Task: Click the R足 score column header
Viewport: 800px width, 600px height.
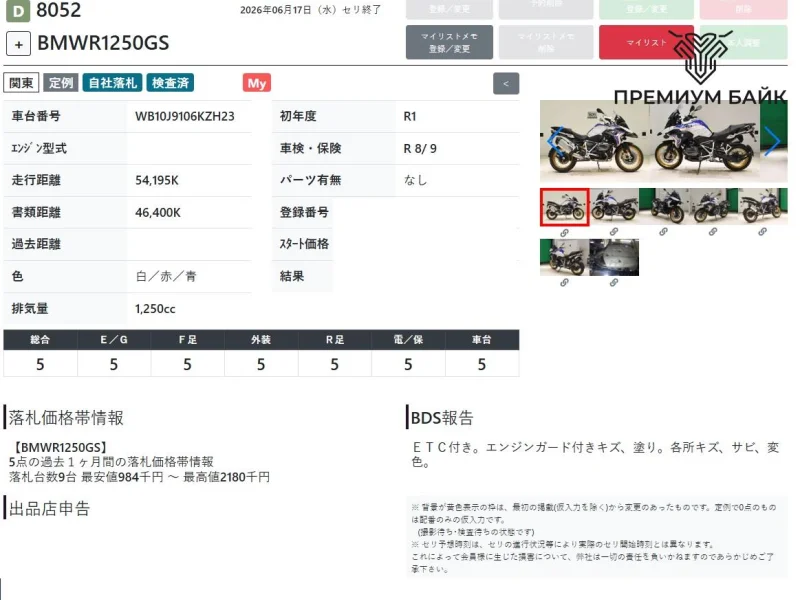Action: [335, 340]
